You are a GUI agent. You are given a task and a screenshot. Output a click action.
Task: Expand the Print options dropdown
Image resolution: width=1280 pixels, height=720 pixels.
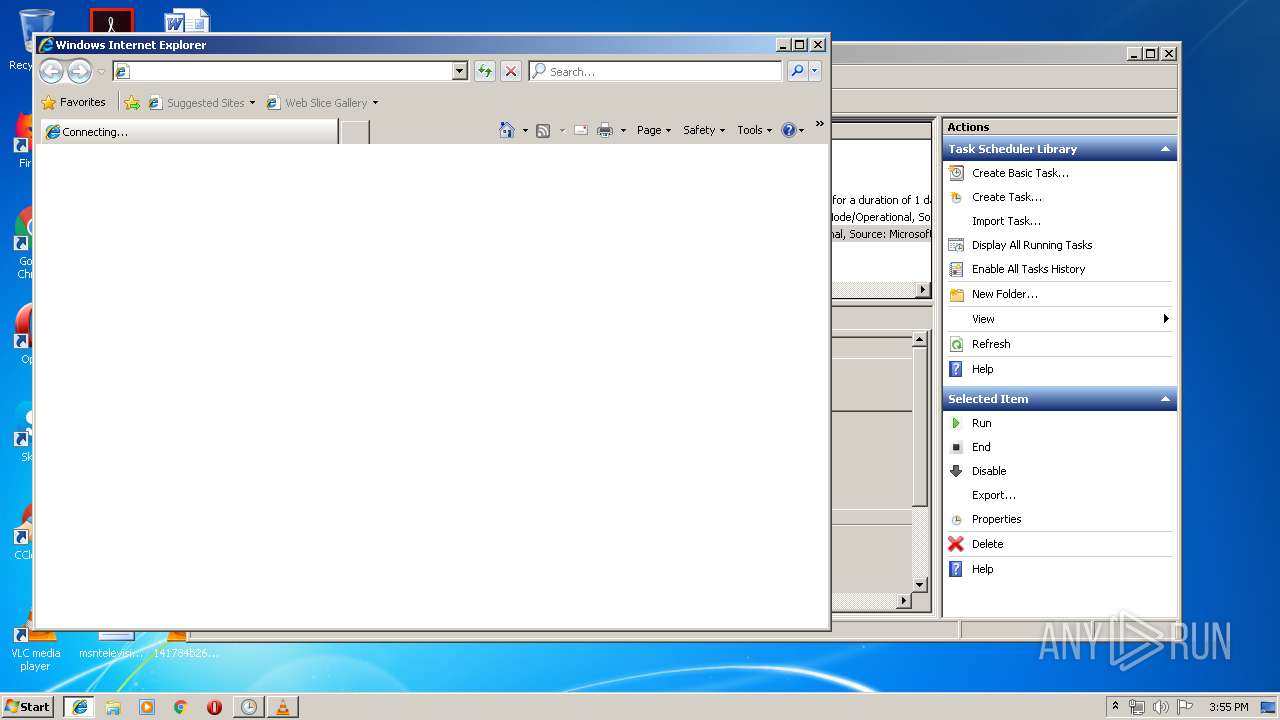pyautogui.click(x=623, y=130)
